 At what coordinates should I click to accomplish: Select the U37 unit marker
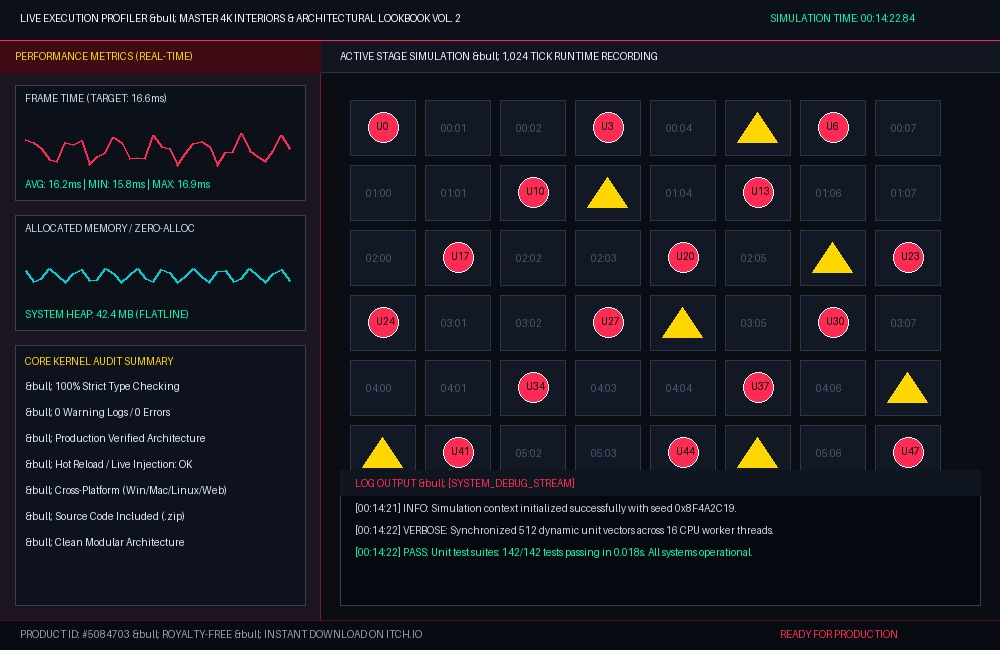tap(758, 387)
